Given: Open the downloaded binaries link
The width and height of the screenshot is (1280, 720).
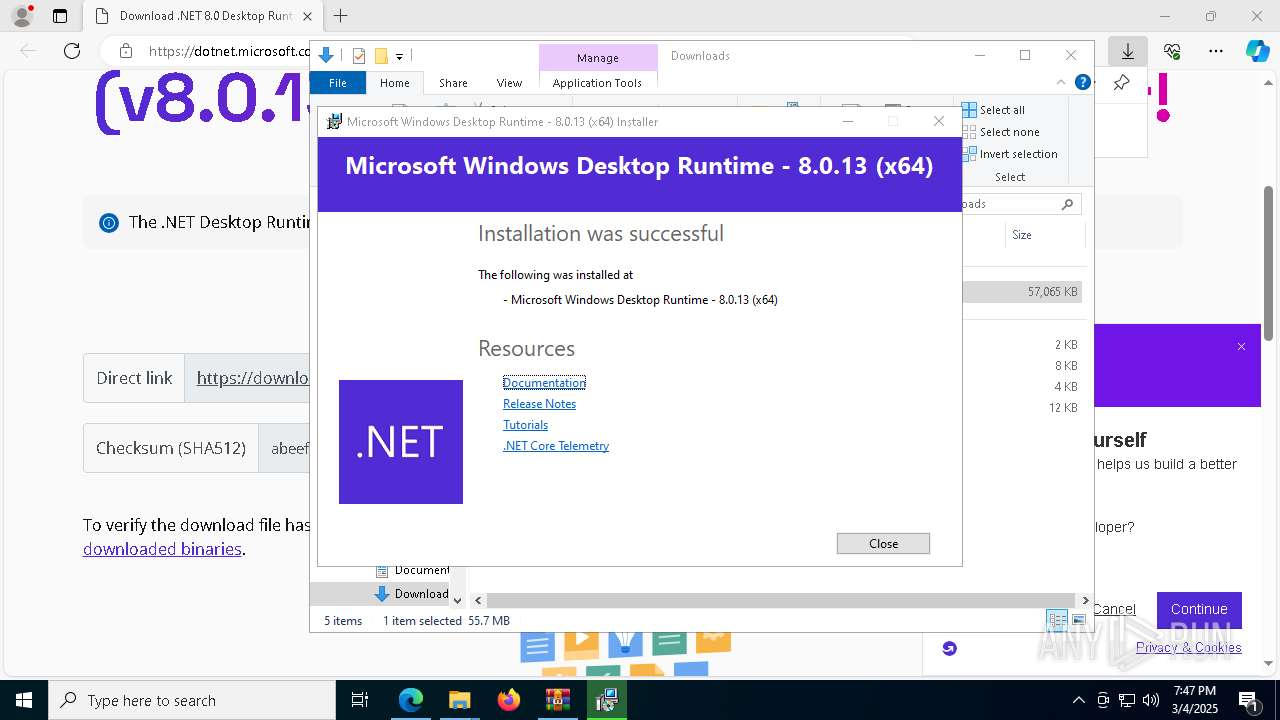Looking at the screenshot, I should pyautogui.click(x=162, y=549).
